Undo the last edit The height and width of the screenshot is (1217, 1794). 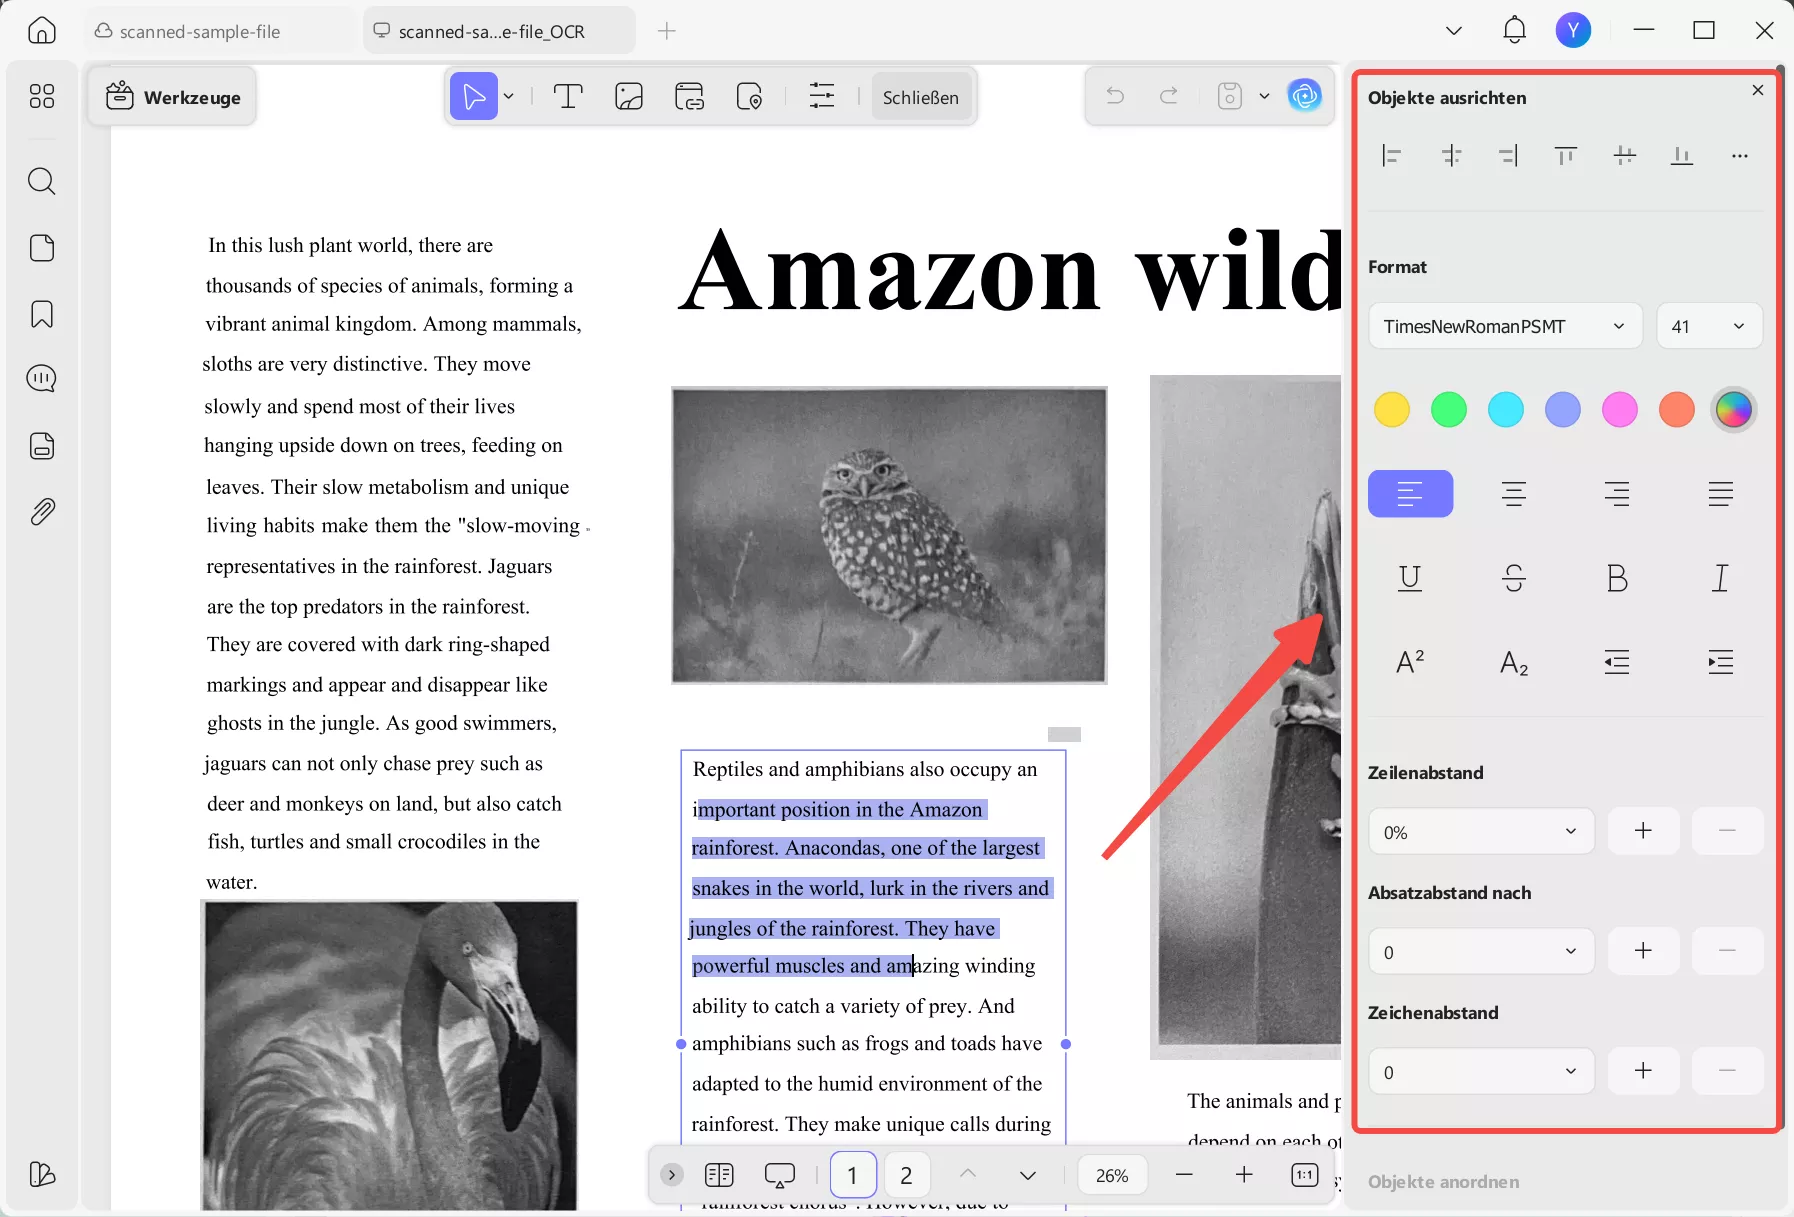tap(1115, 96)
